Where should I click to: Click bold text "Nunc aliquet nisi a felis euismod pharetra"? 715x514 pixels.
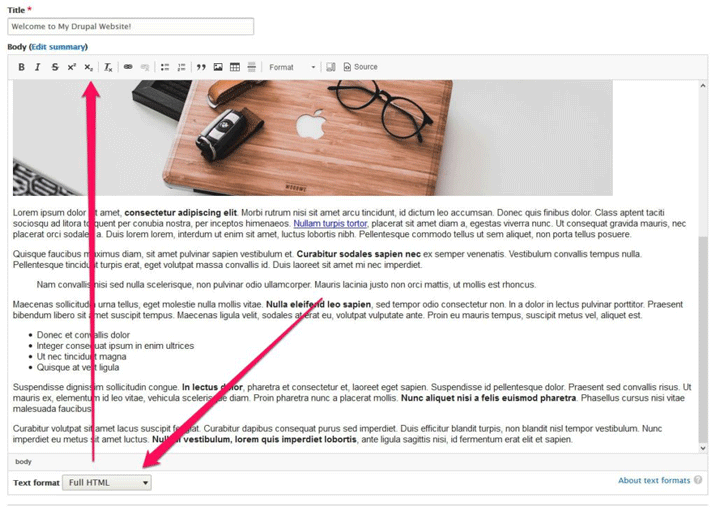coord(488,398)
